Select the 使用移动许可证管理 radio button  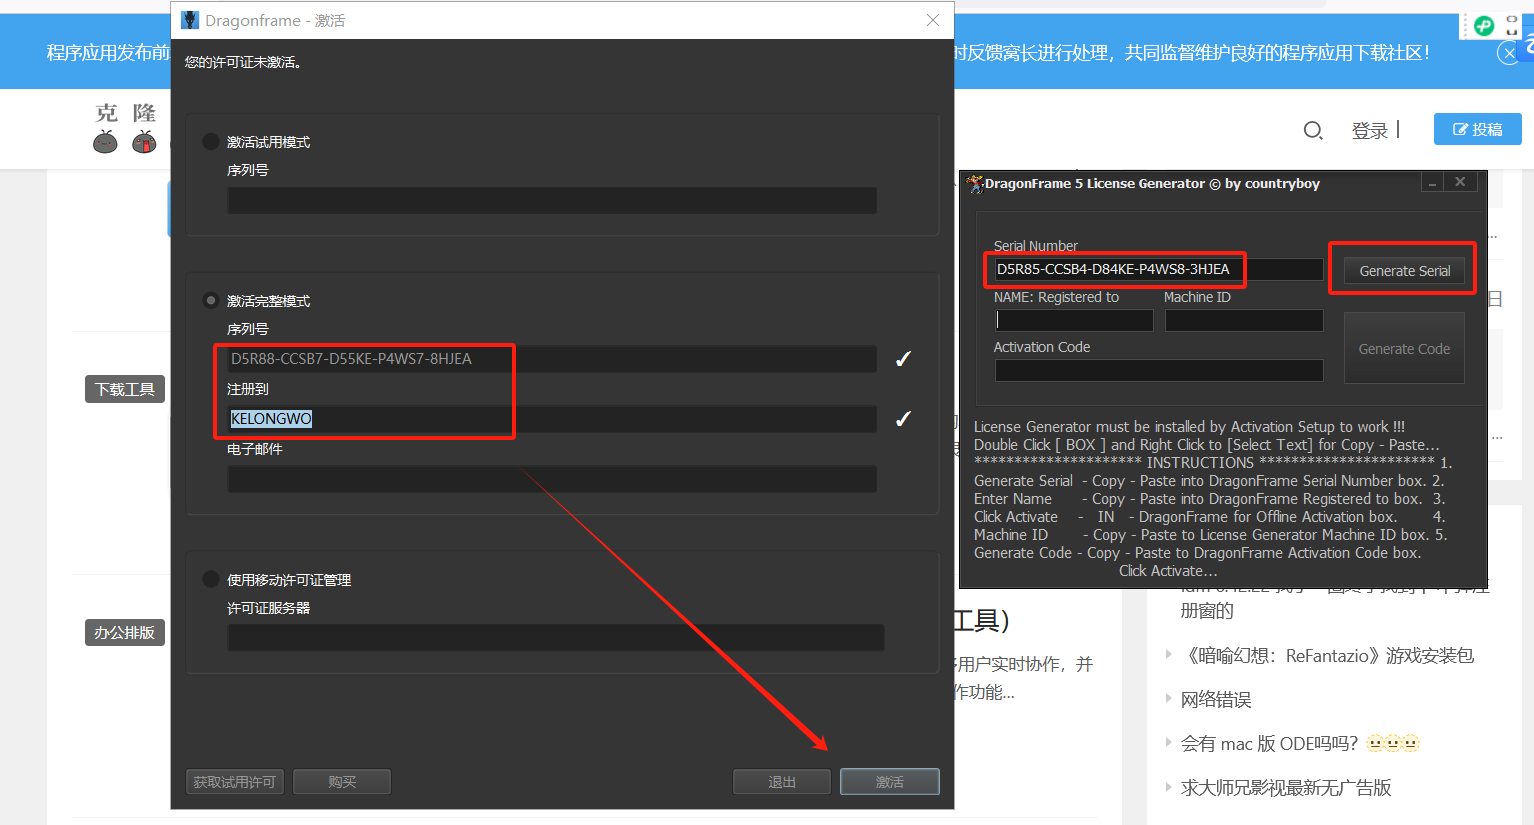pyautogui.click(x=211, y=579)
